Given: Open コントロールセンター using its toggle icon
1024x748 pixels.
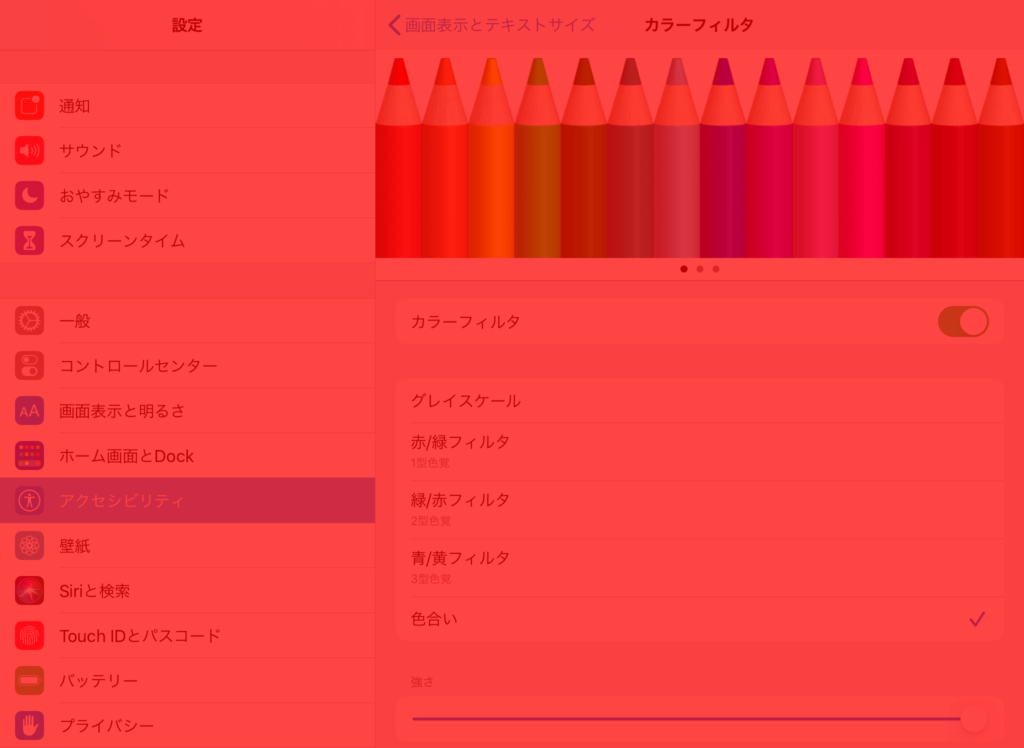Looking at the screenshot, I should [x=29, y=366].
